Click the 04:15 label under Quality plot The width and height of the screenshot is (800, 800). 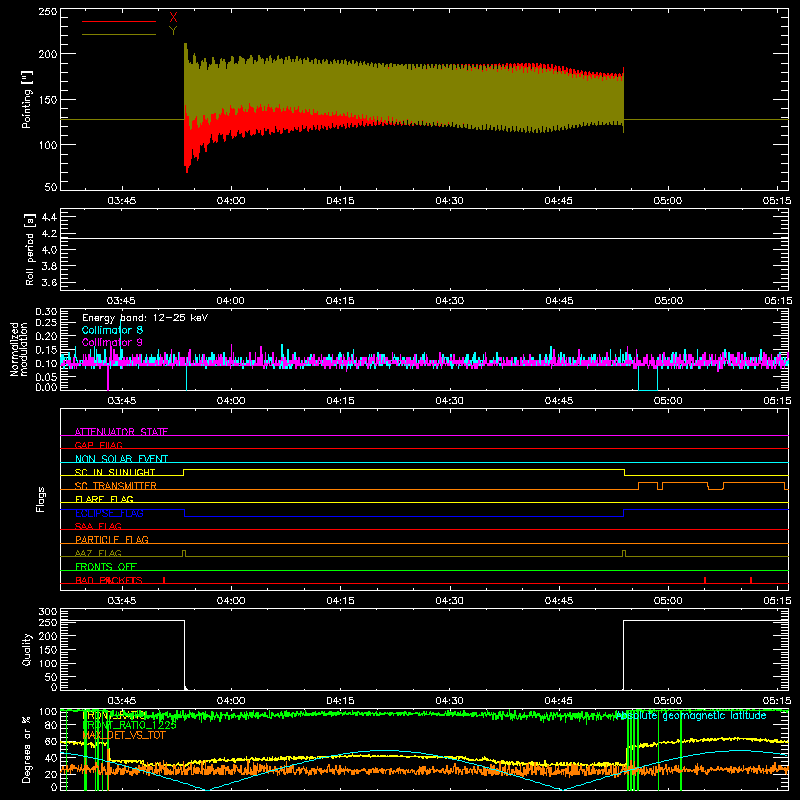point(340,701)
